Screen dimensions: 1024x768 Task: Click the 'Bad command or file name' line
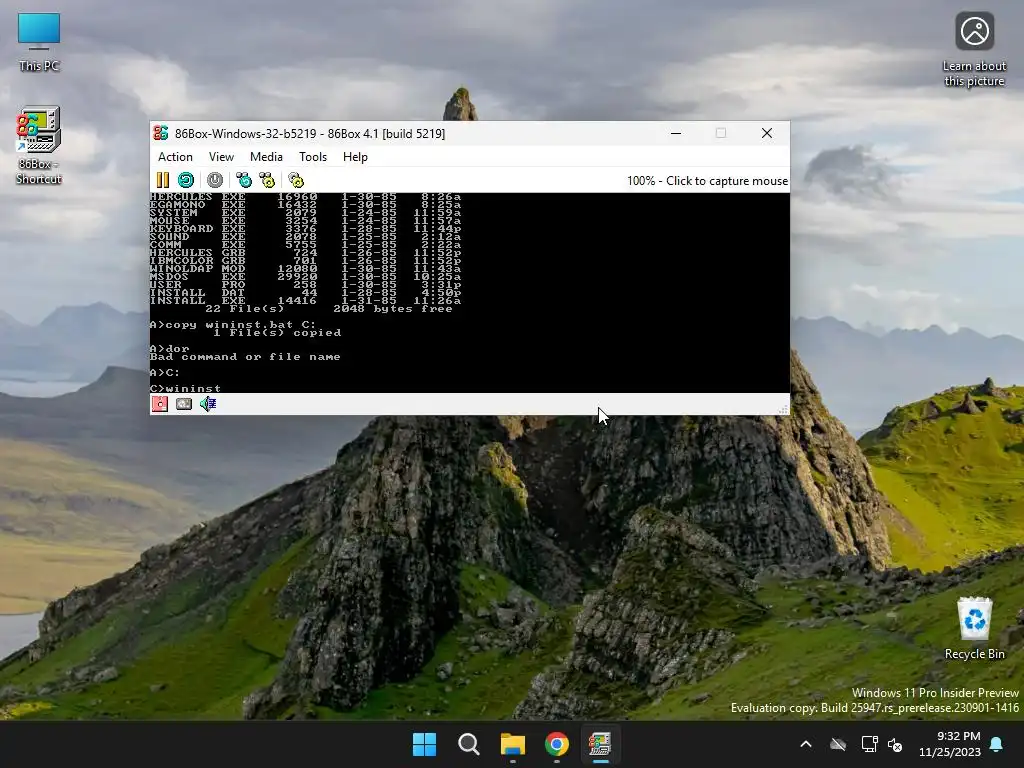pos(245,357)
